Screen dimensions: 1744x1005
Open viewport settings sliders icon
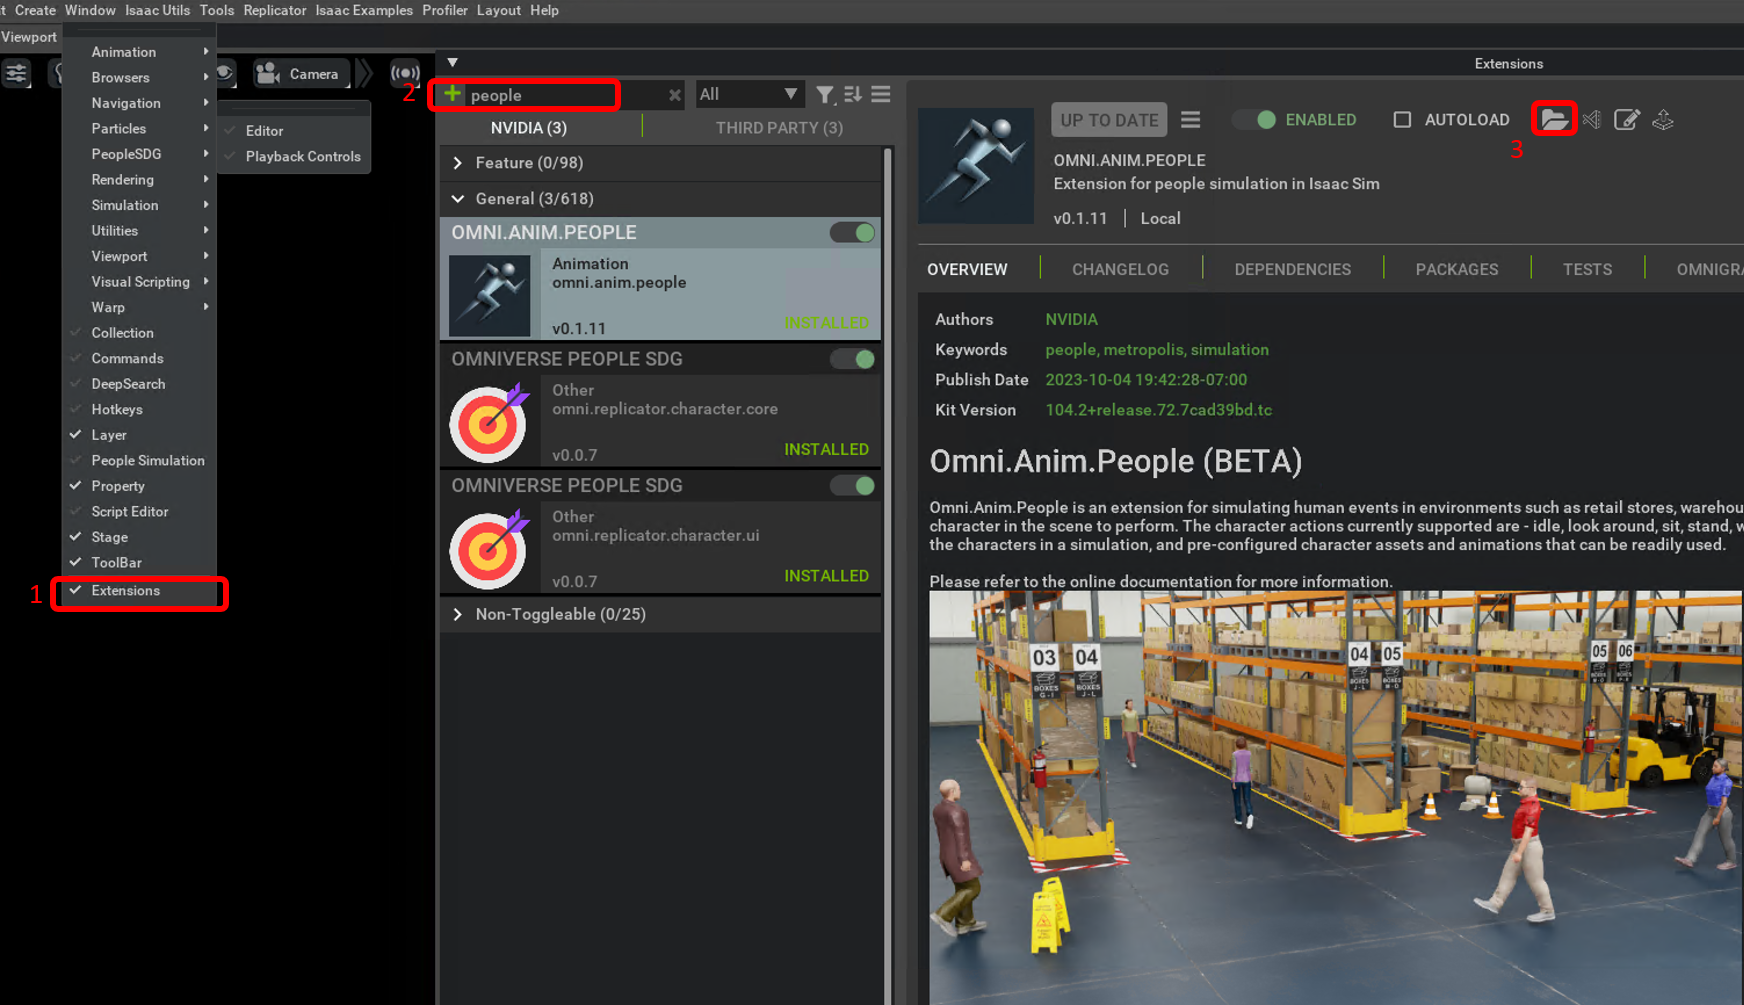coord(16,73)
